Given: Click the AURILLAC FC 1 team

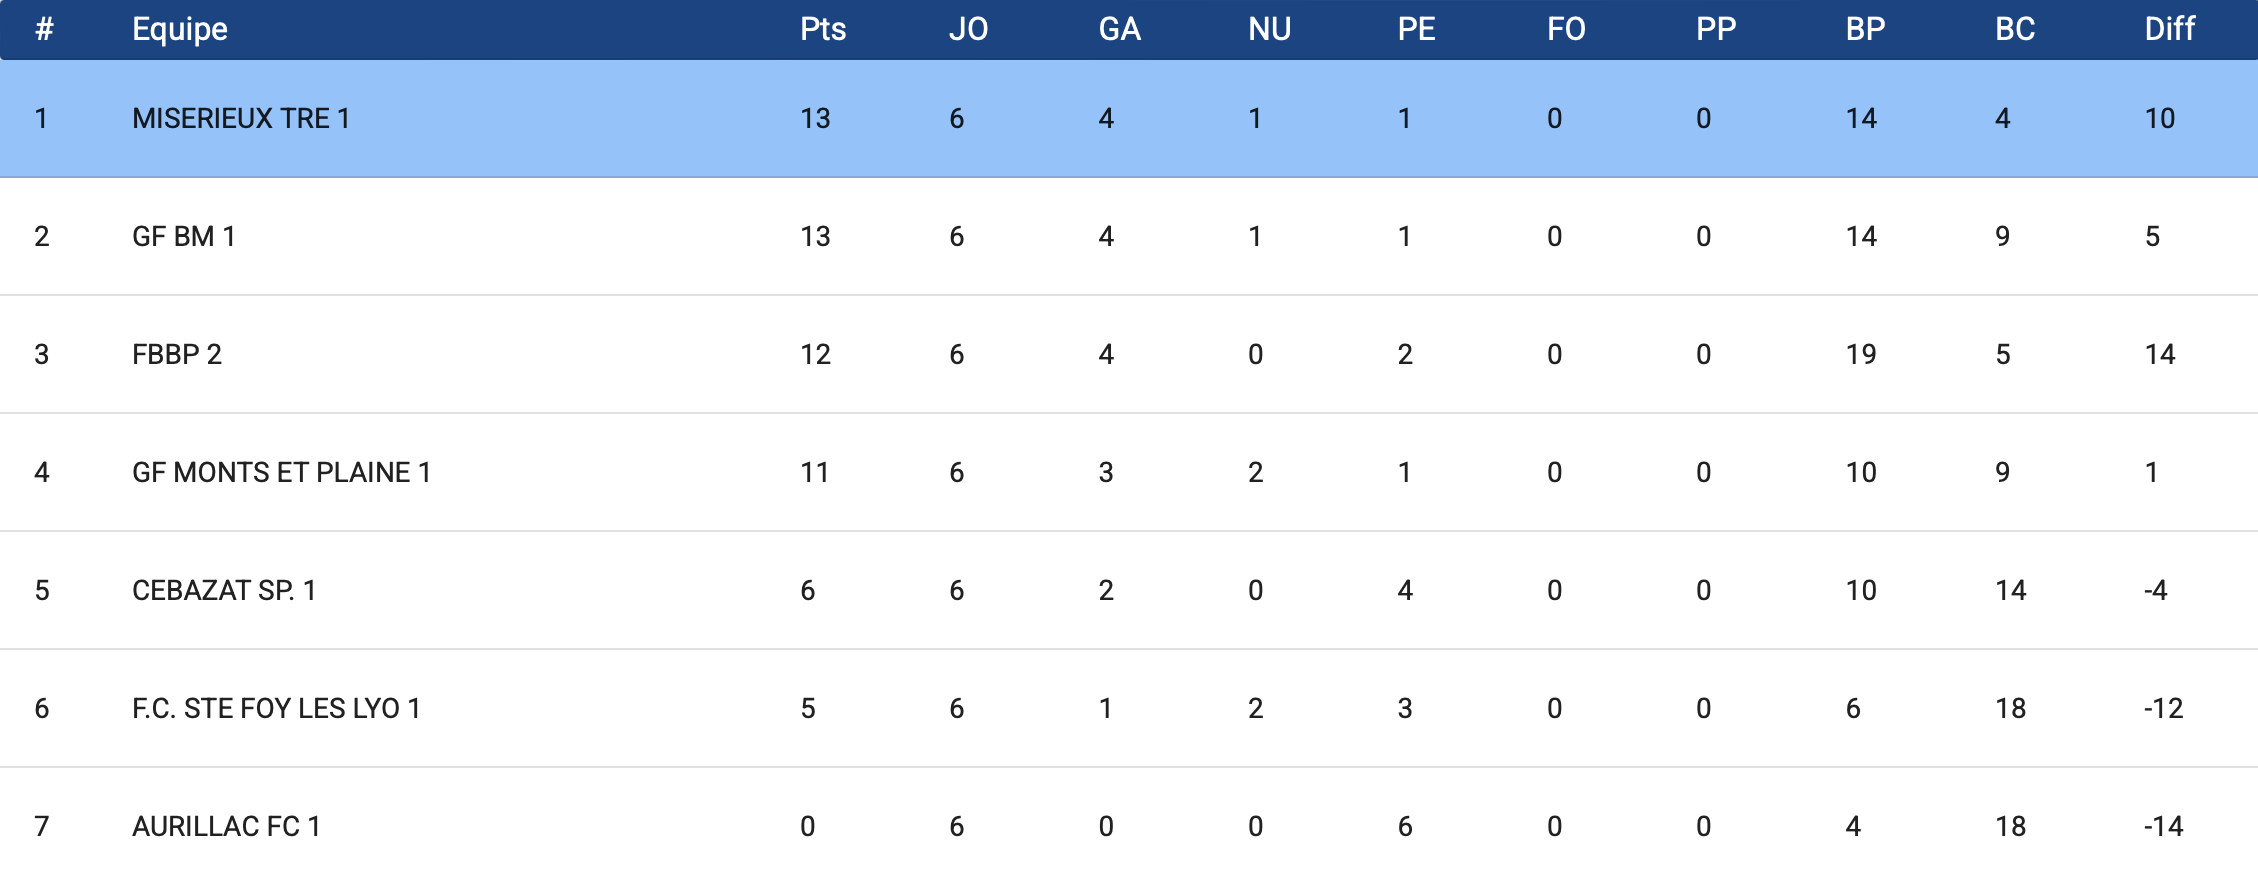Looking at the screenshot, I should tap(226, 827).
